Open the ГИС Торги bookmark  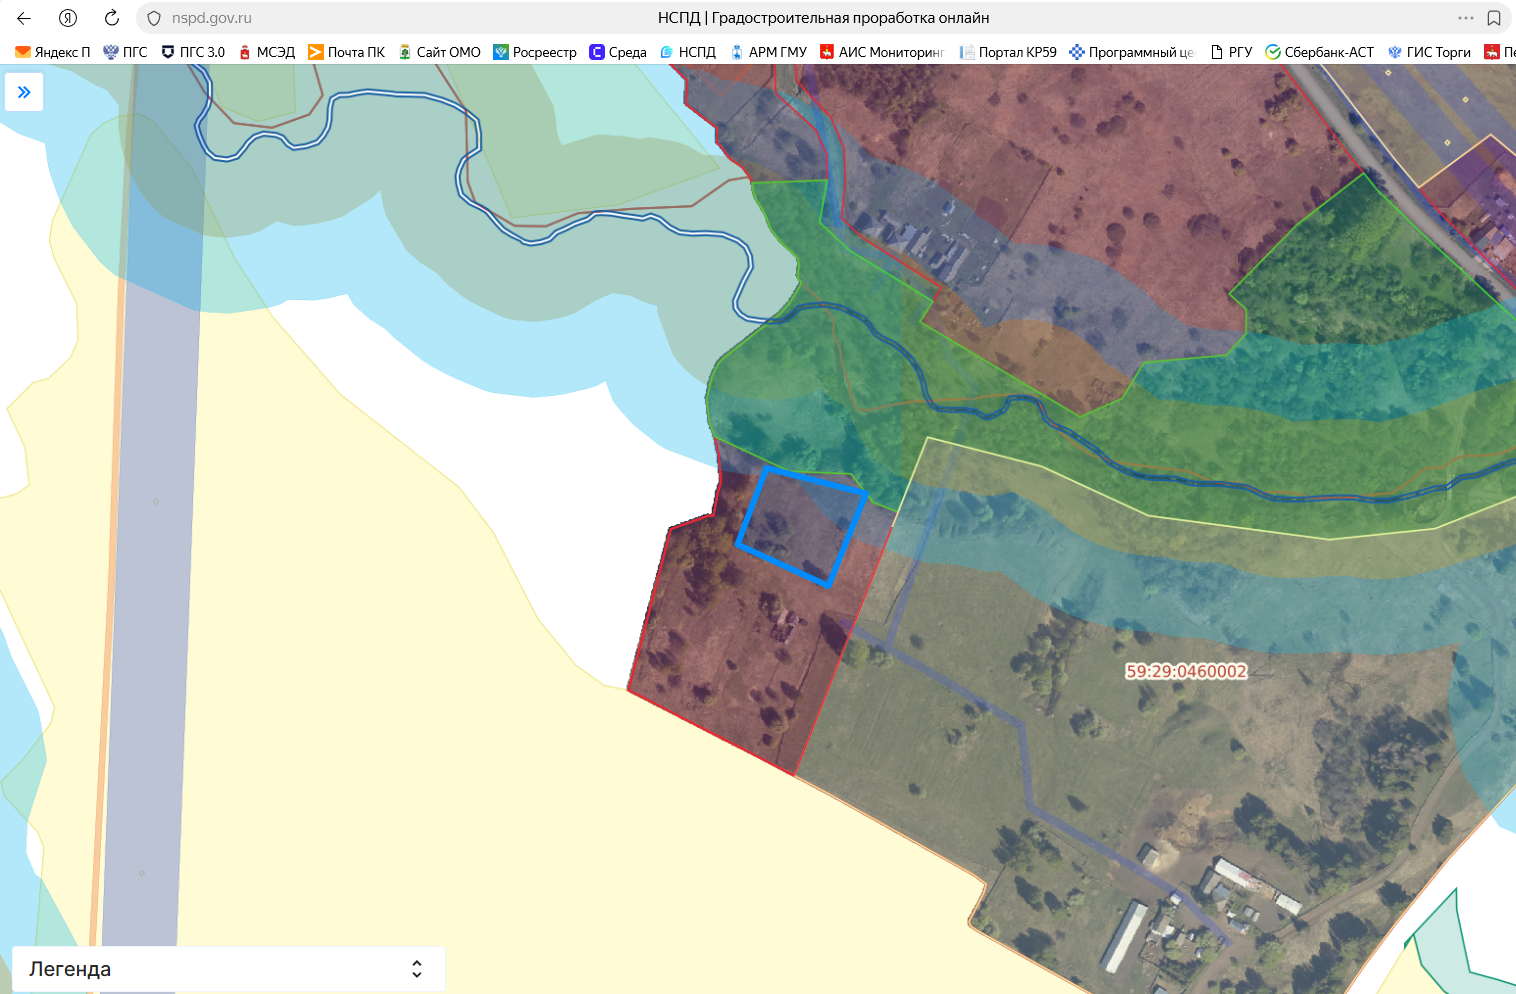[x=1429, y=52]
